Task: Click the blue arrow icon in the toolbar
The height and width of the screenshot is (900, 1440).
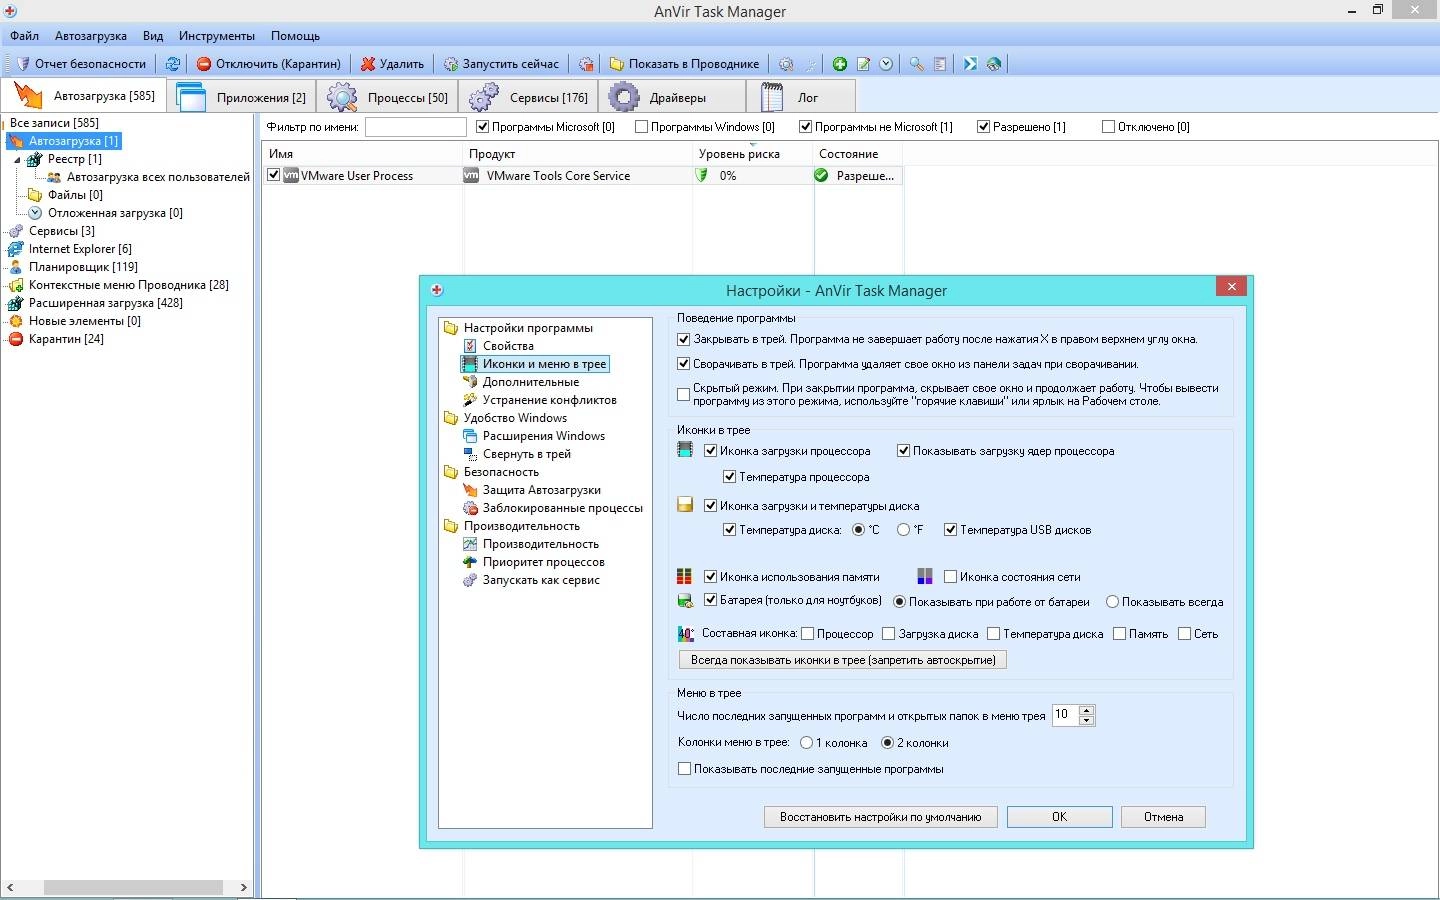Action: click(970, 64)
